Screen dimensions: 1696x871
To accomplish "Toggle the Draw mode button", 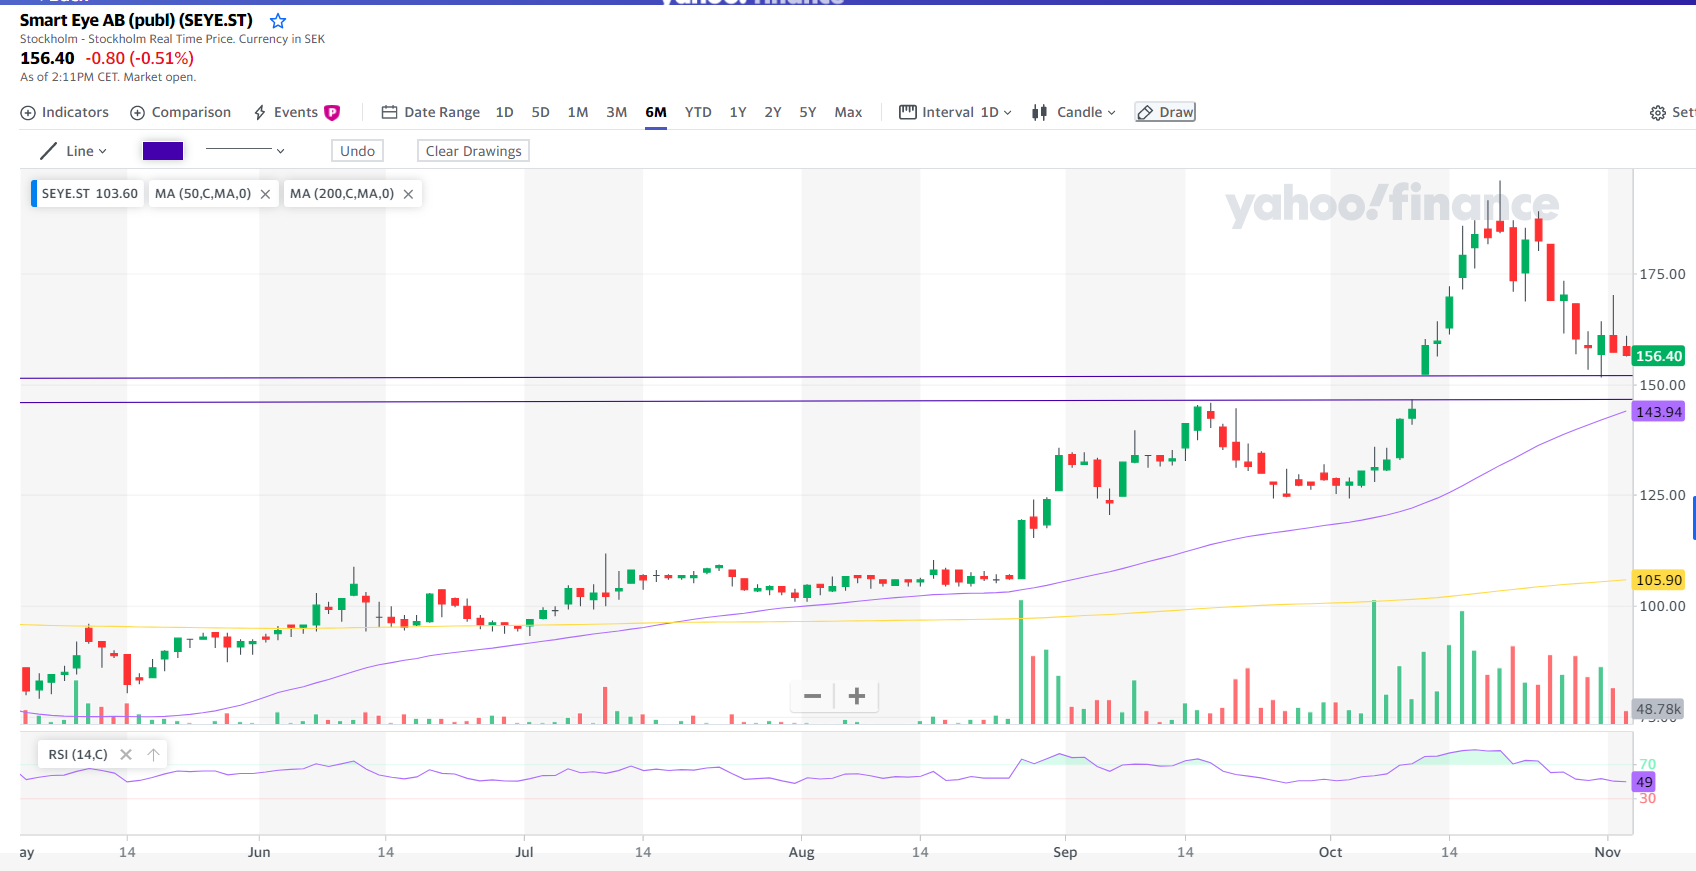I will [x=1165, y=112].
